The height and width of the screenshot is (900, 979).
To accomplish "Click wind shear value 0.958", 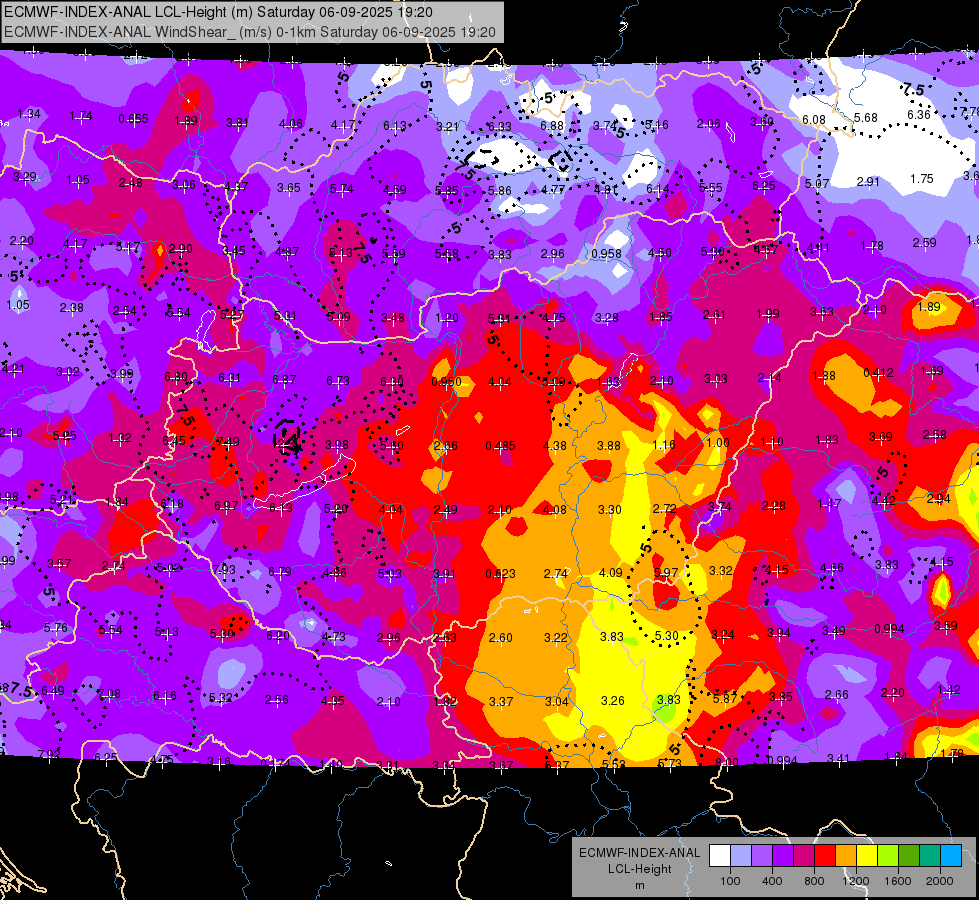I will pyautogui.click(x=606, y=254).
